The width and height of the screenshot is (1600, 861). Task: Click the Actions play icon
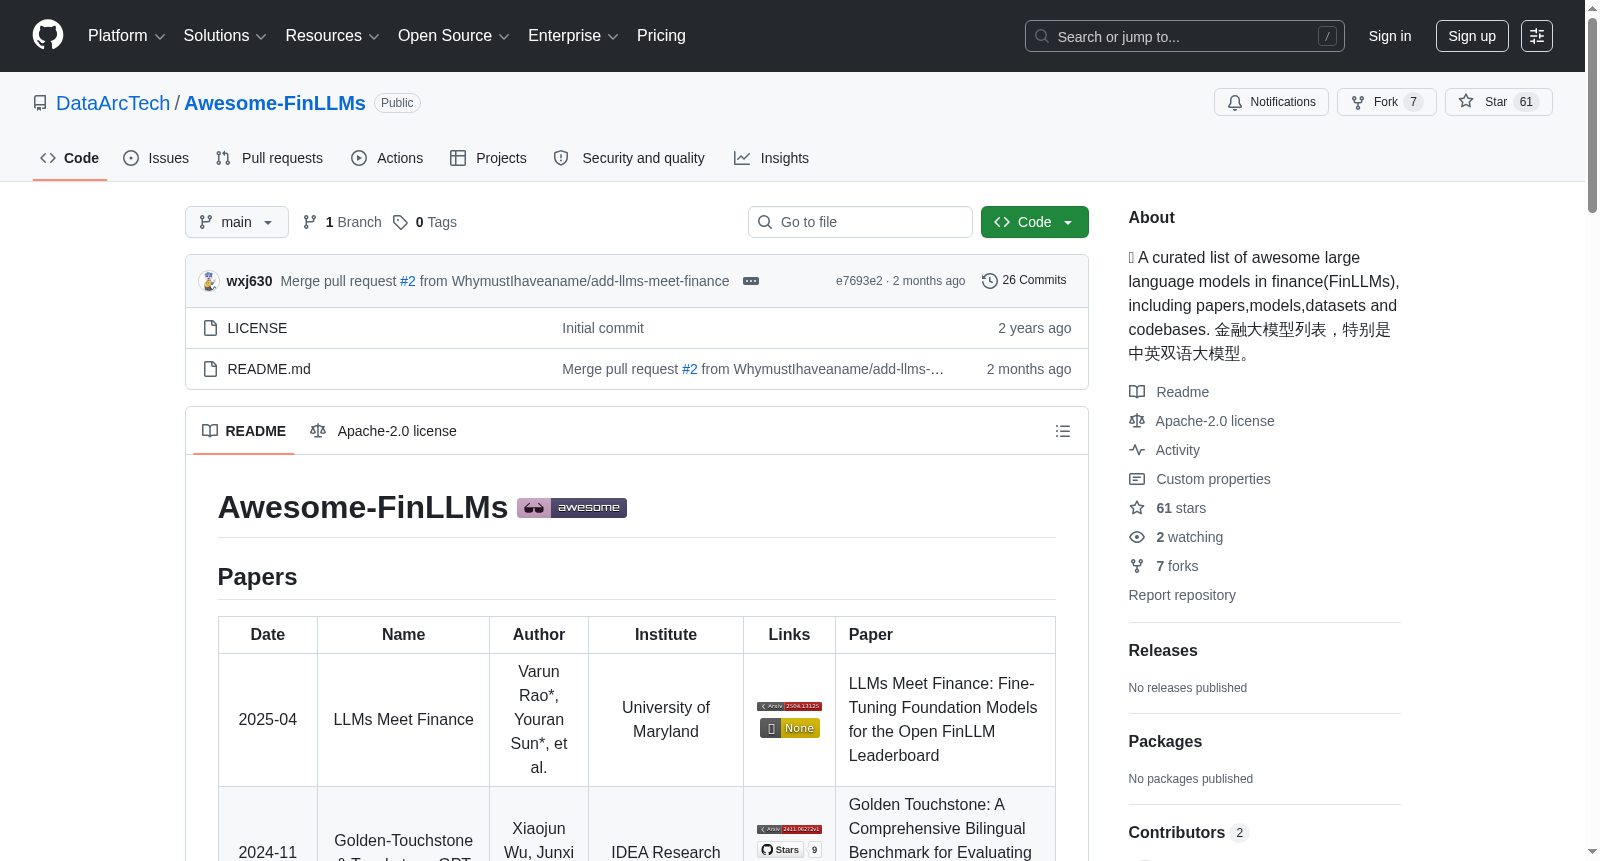click(359, 158)
